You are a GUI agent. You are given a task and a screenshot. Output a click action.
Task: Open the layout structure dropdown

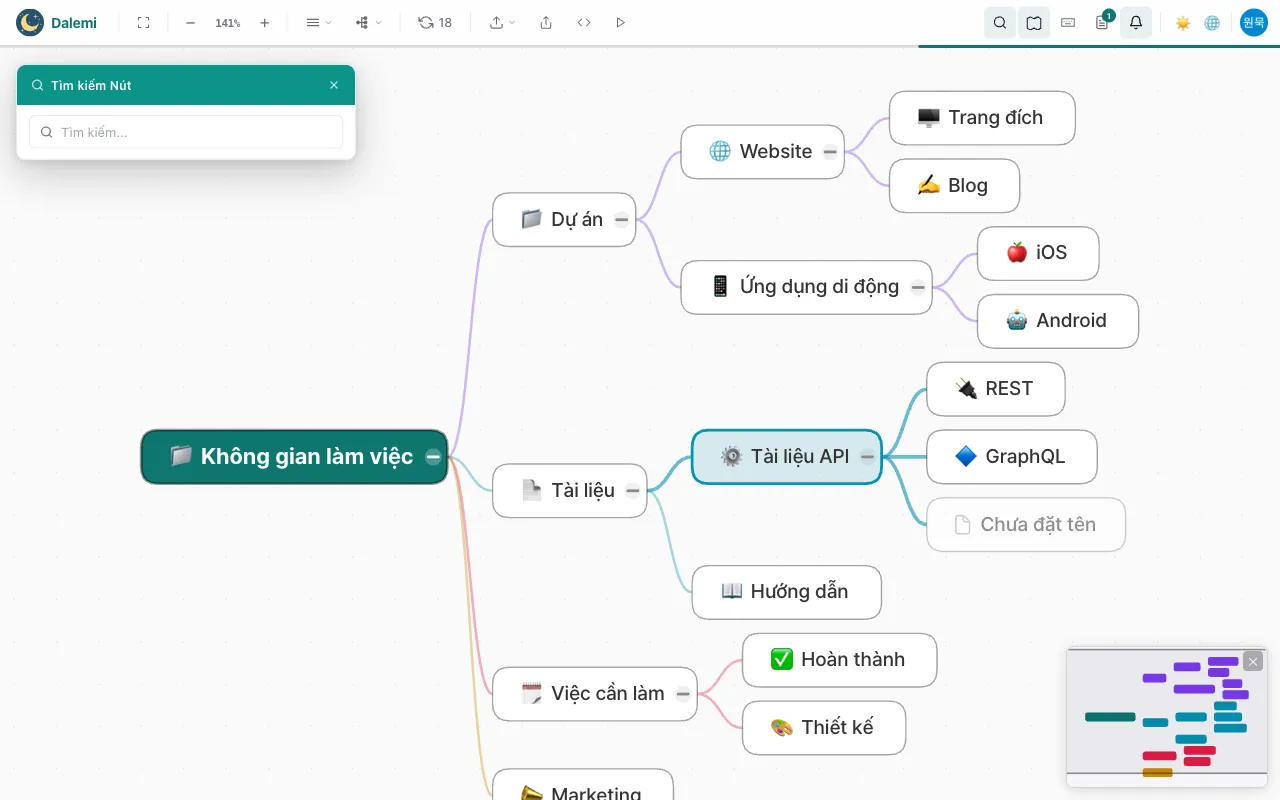pyautogui.click(x=368, y=22)
